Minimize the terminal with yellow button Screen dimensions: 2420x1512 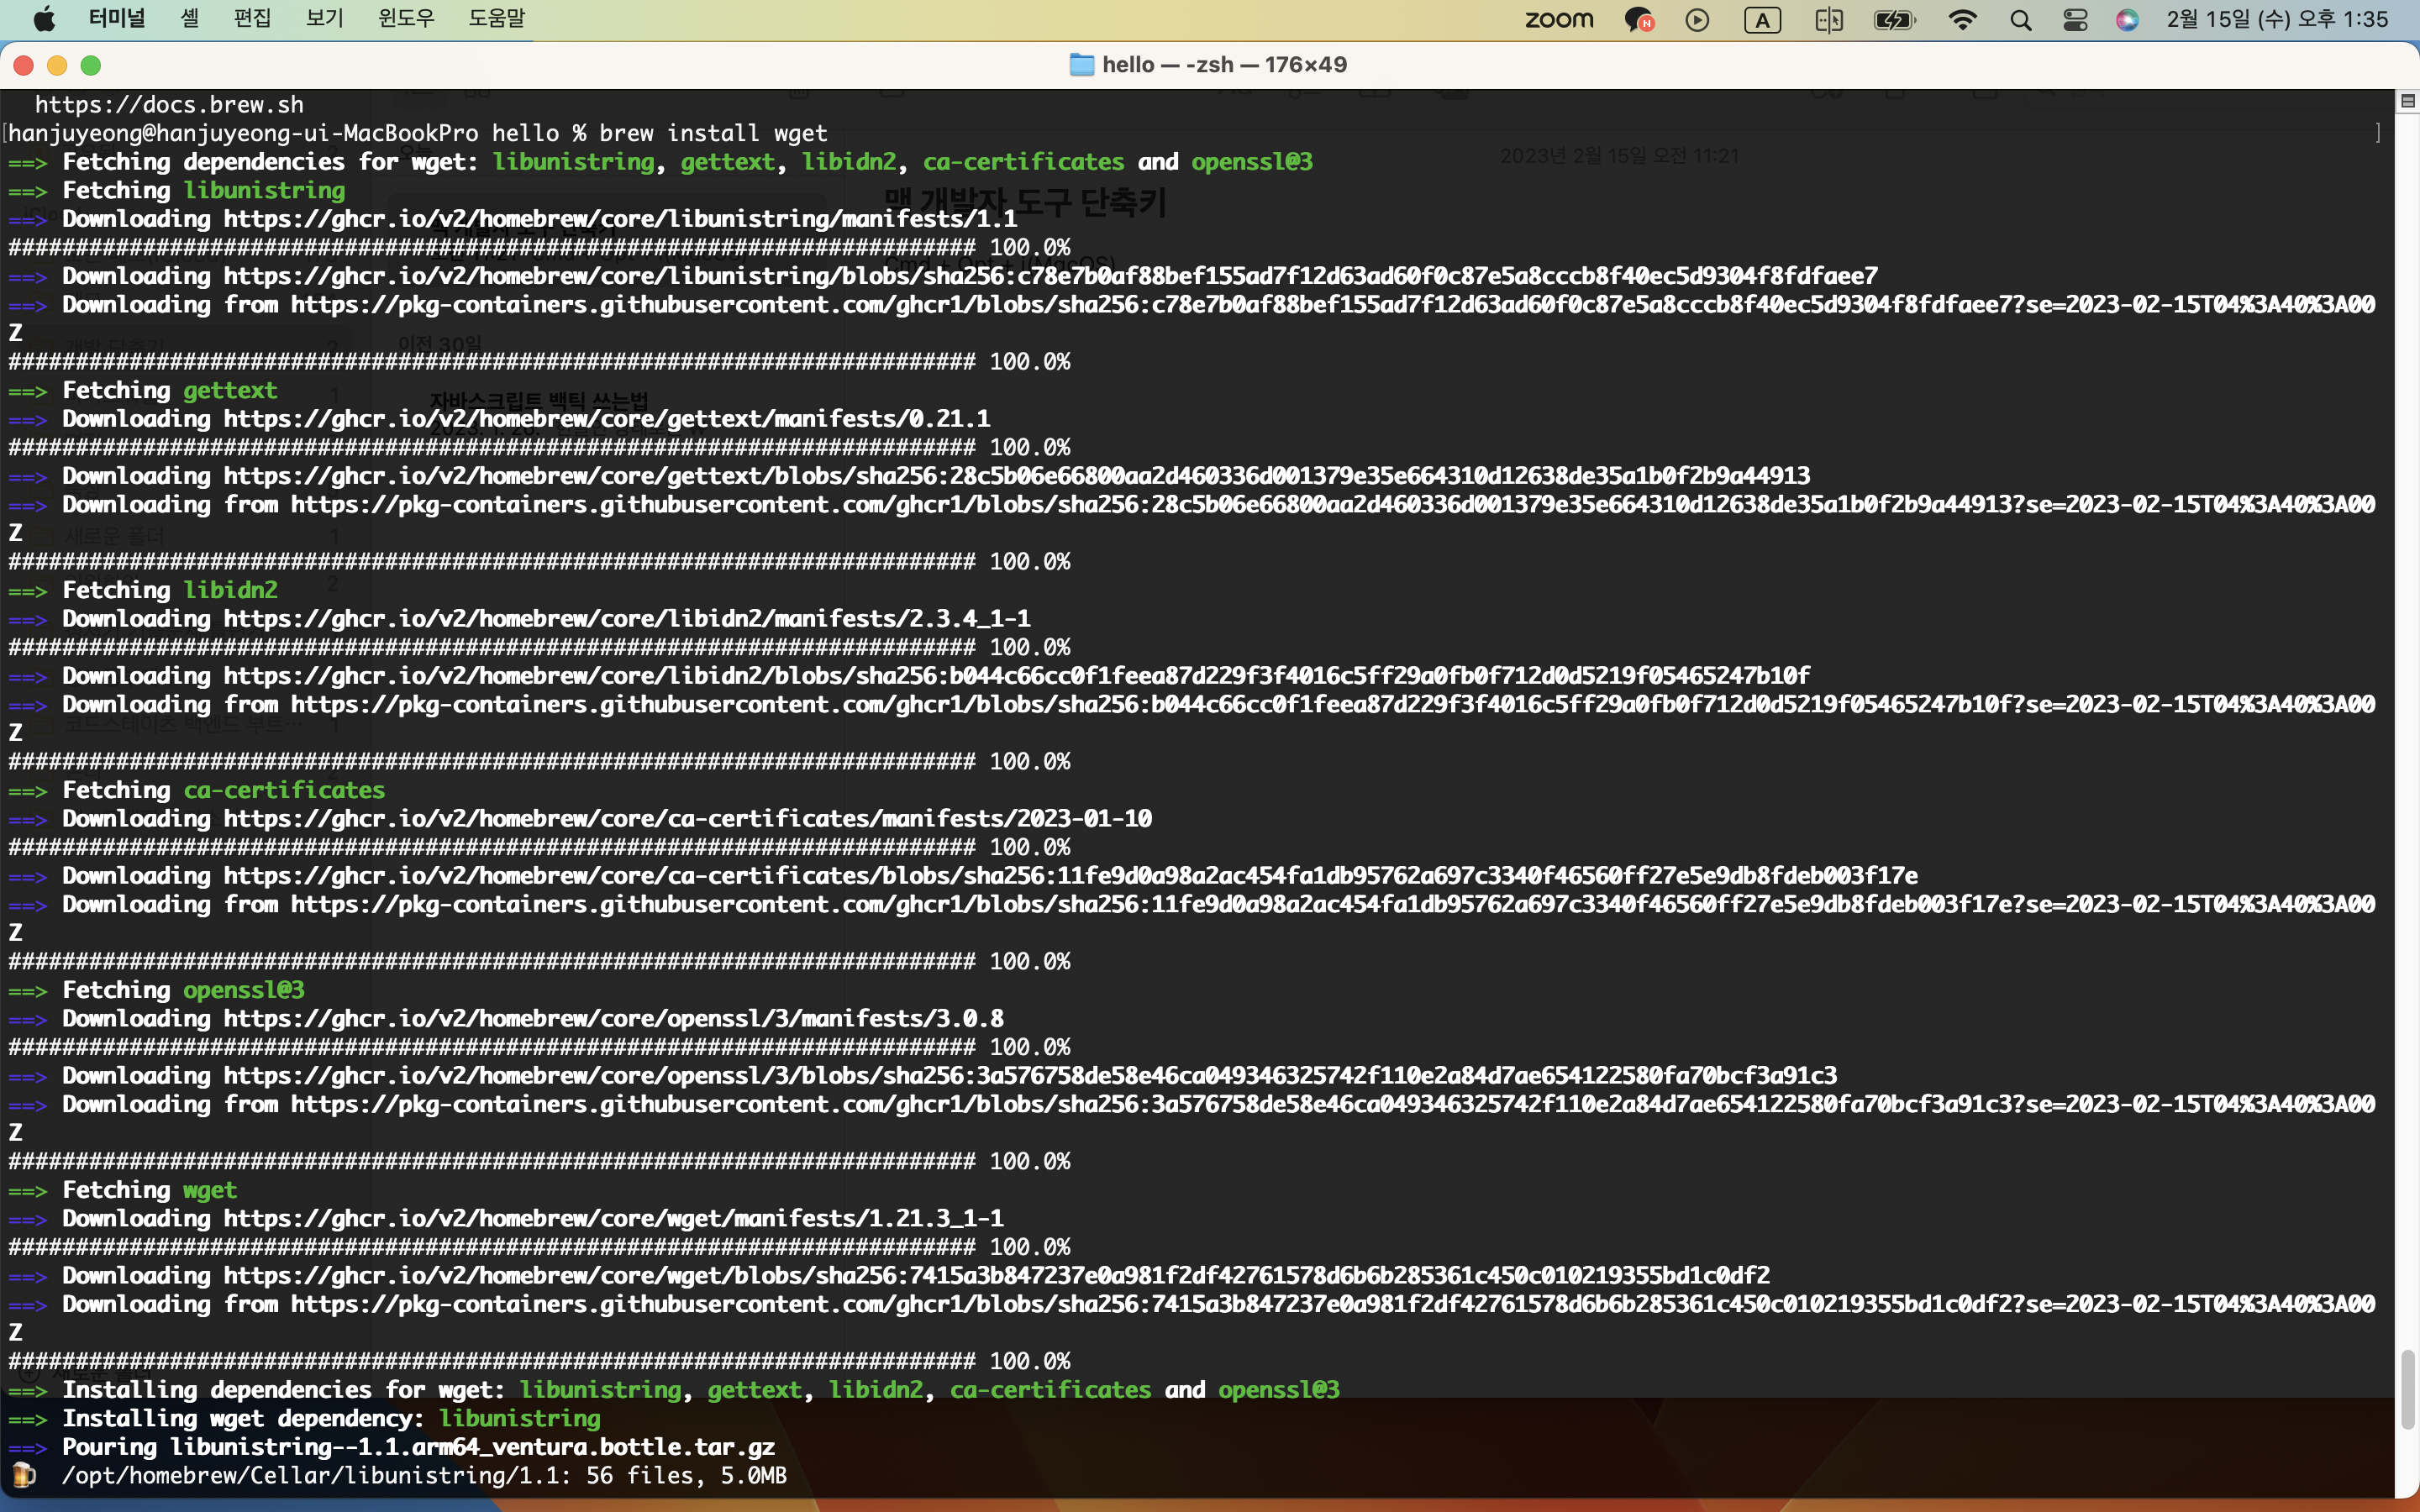(57, 65)
